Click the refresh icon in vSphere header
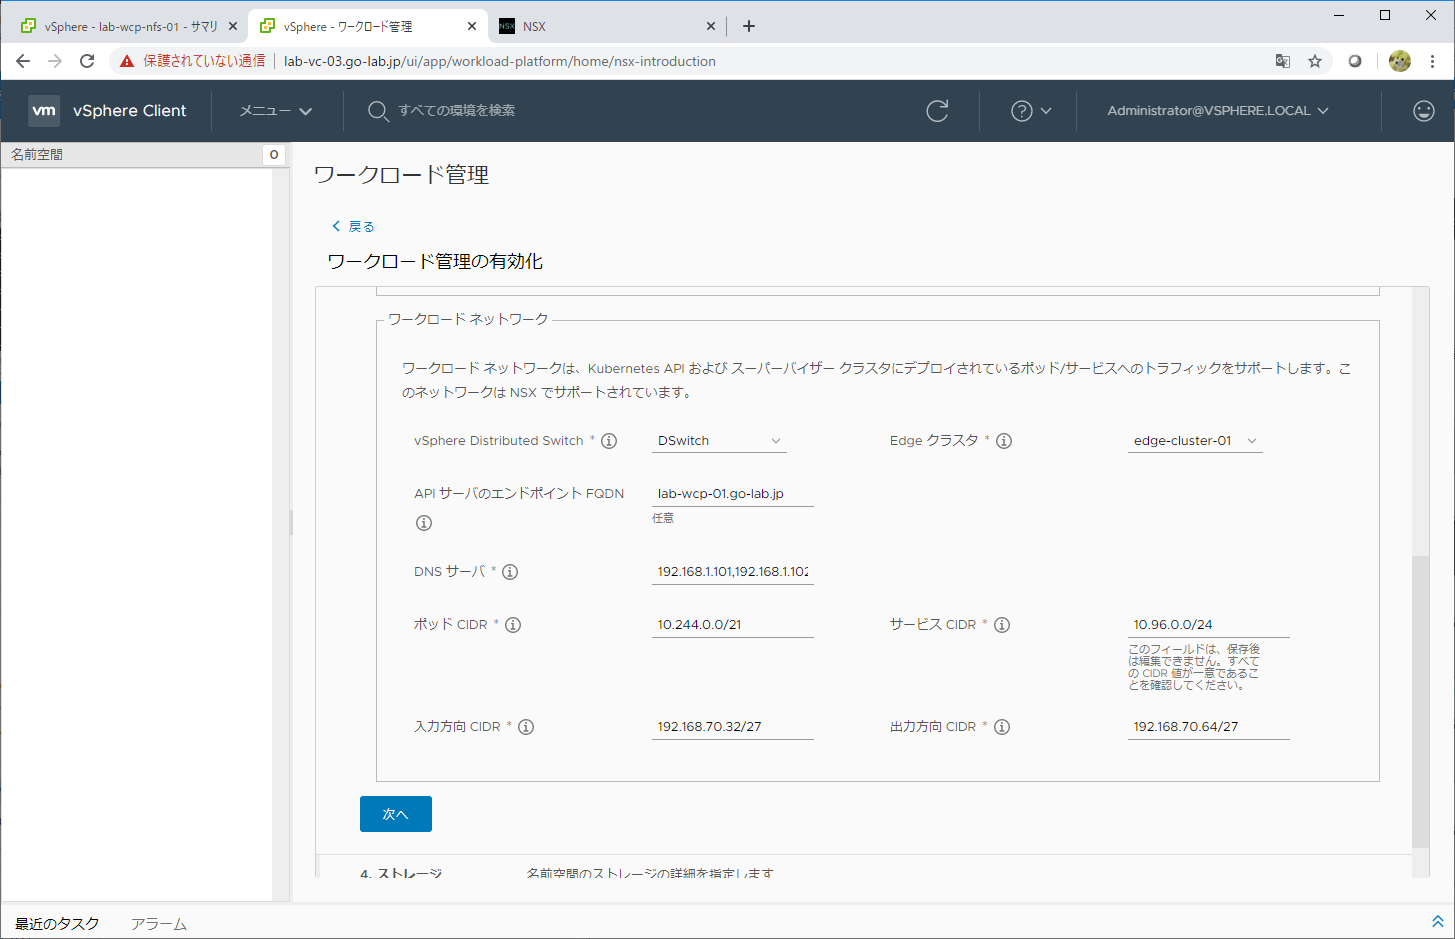This screenshot has width=1455, height=939. (x=937, y=111)
